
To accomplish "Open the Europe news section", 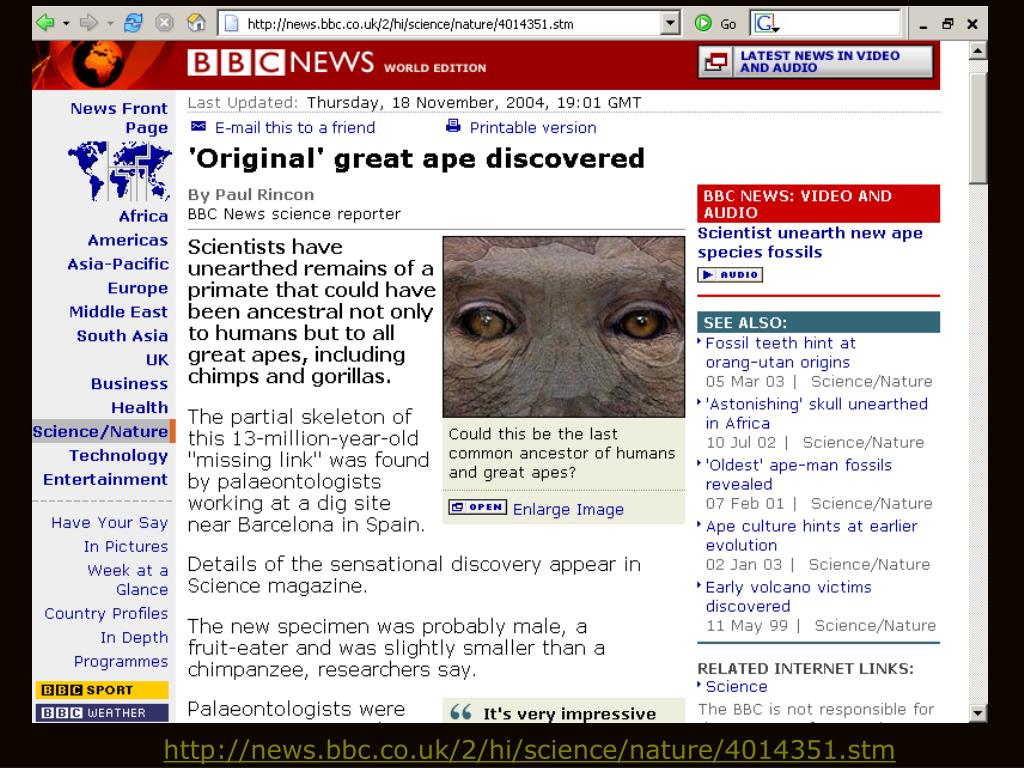I will click(138, 288).
